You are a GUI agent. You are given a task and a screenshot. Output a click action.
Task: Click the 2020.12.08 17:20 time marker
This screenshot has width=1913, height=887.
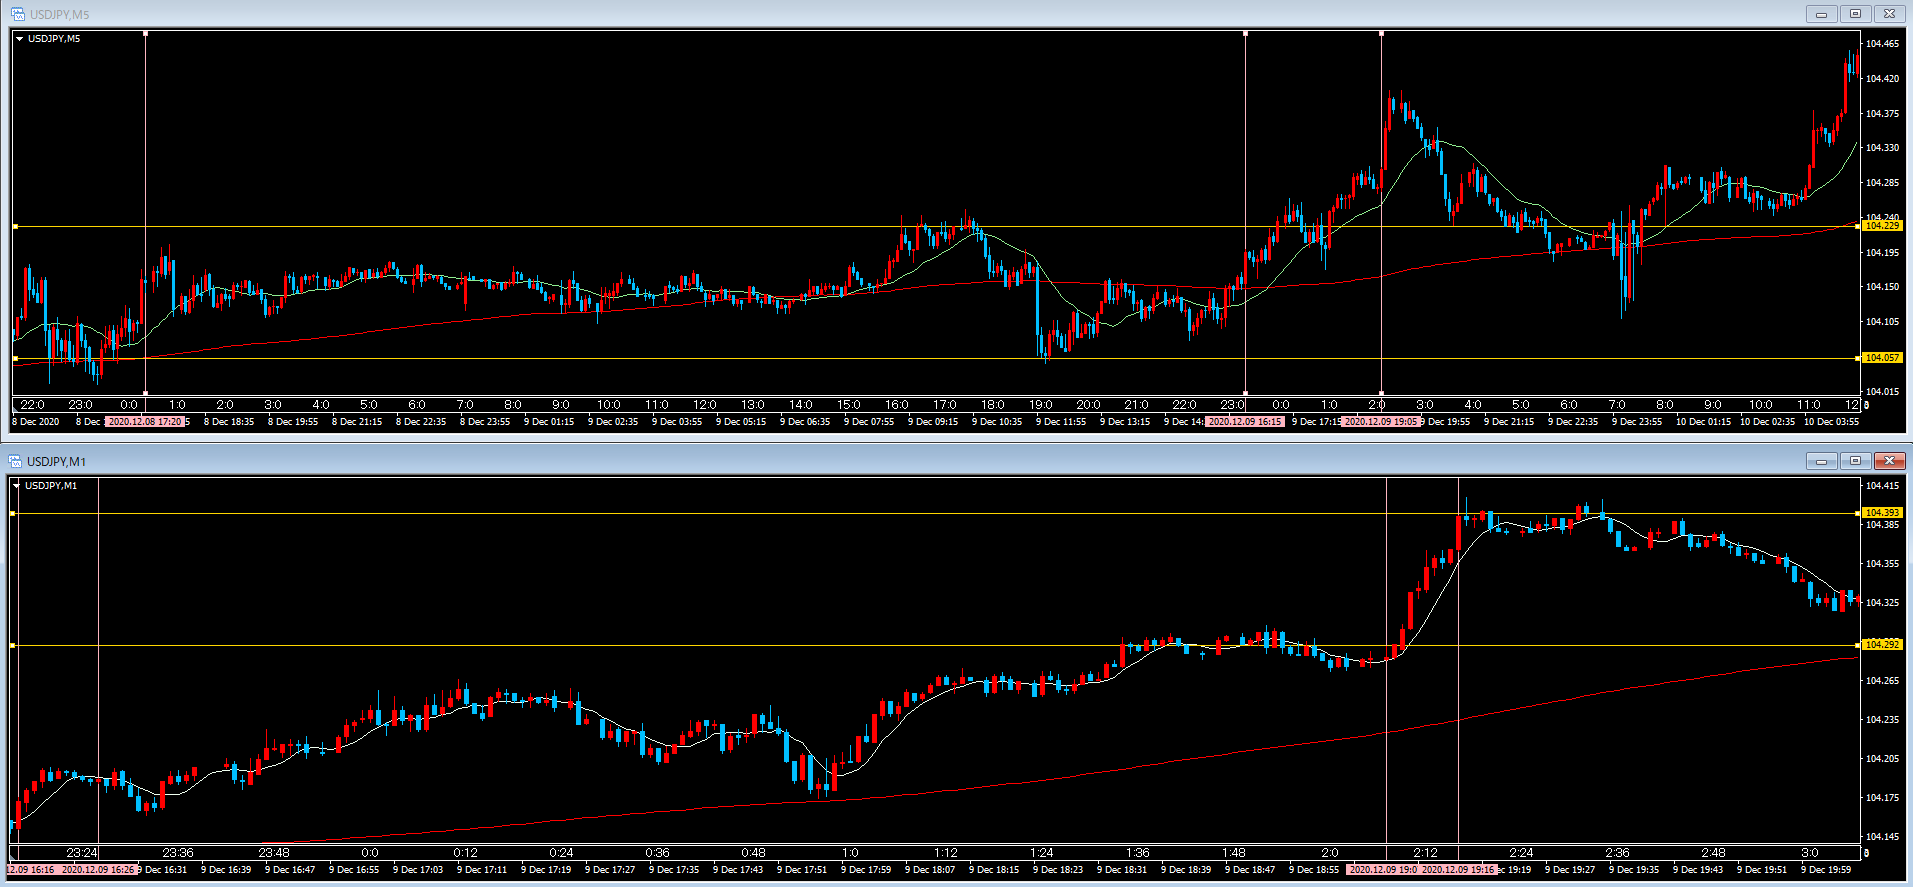tap(145, 422)
